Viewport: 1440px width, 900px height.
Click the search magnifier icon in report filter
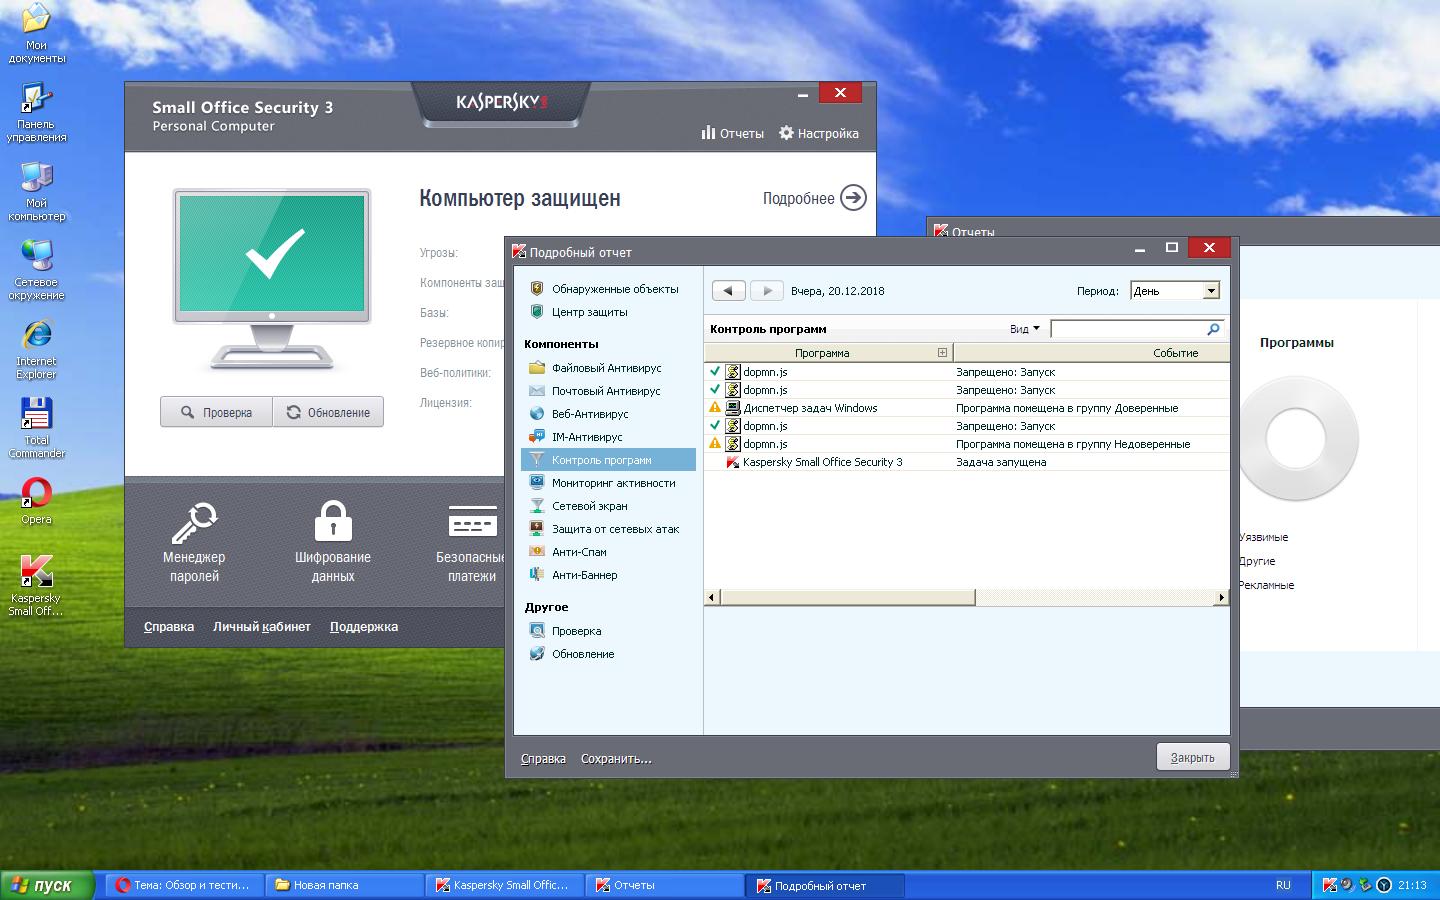tap(1213, 329)
